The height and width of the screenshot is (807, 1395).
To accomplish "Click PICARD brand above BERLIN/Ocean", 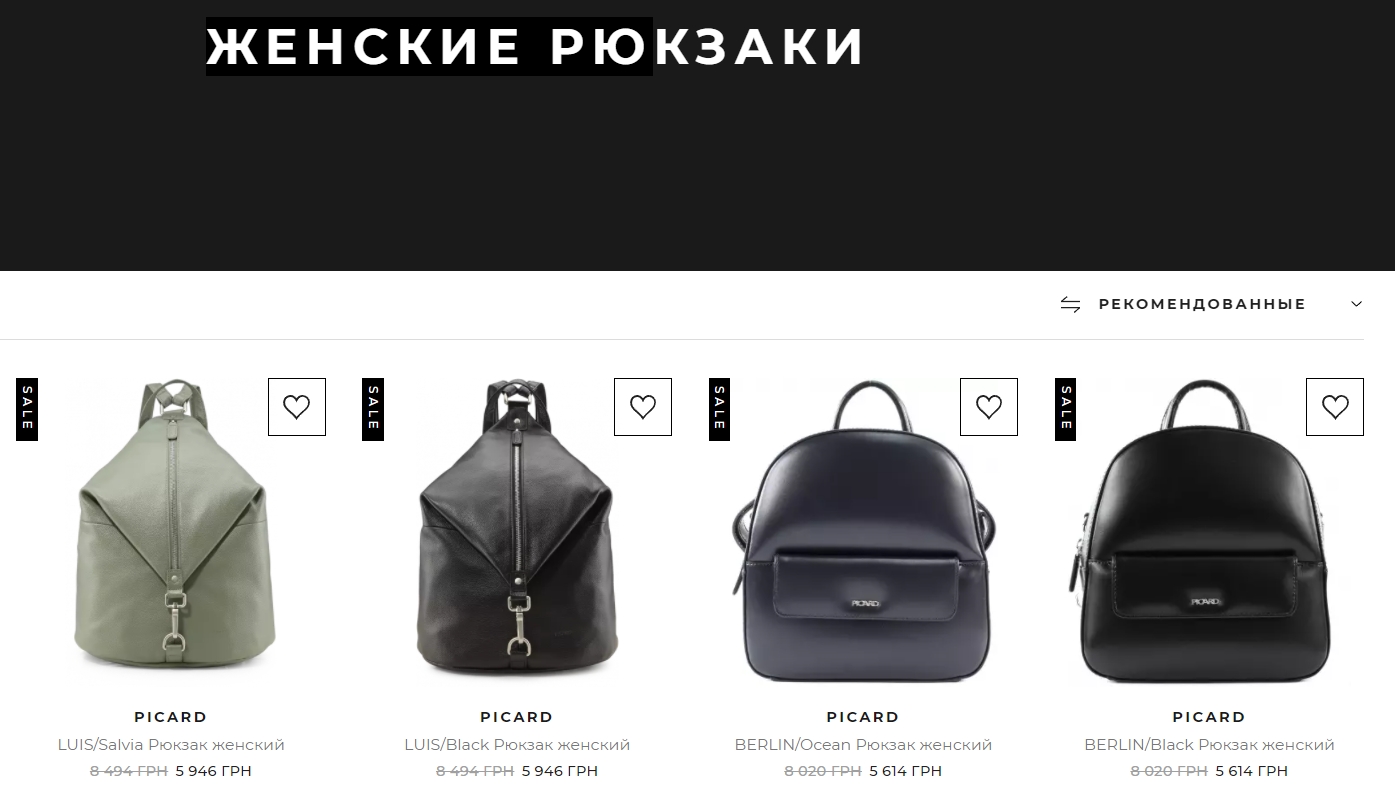I will pyautogui.click(x=863, y=717).
